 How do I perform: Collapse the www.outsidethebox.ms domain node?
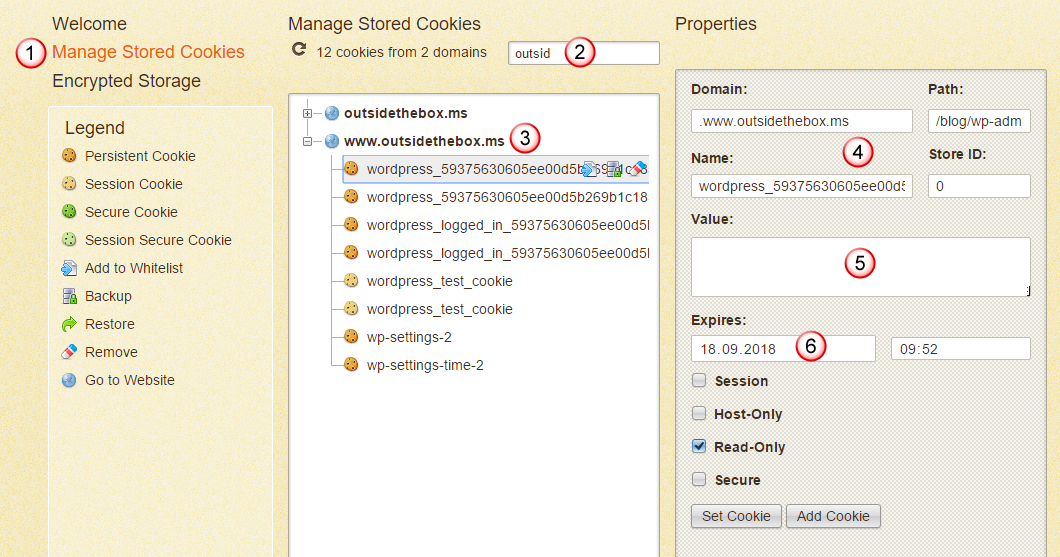coord(308,141)
